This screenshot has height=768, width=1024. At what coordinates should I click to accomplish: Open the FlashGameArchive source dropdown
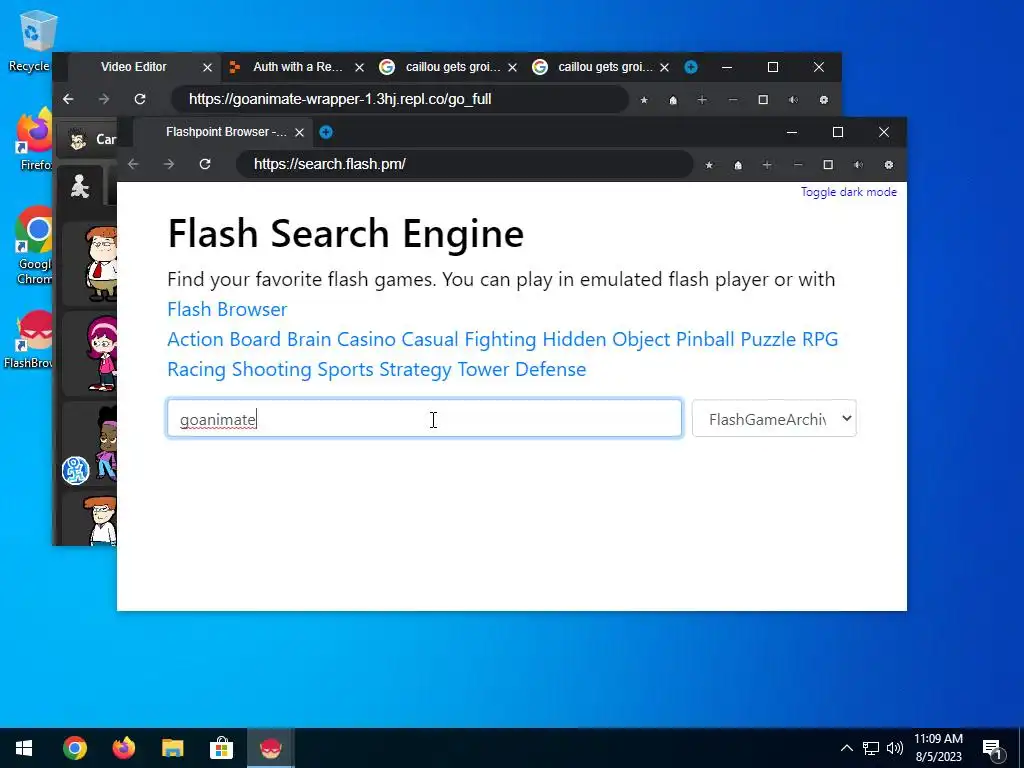pyautogui.click(x=774, y=419)
